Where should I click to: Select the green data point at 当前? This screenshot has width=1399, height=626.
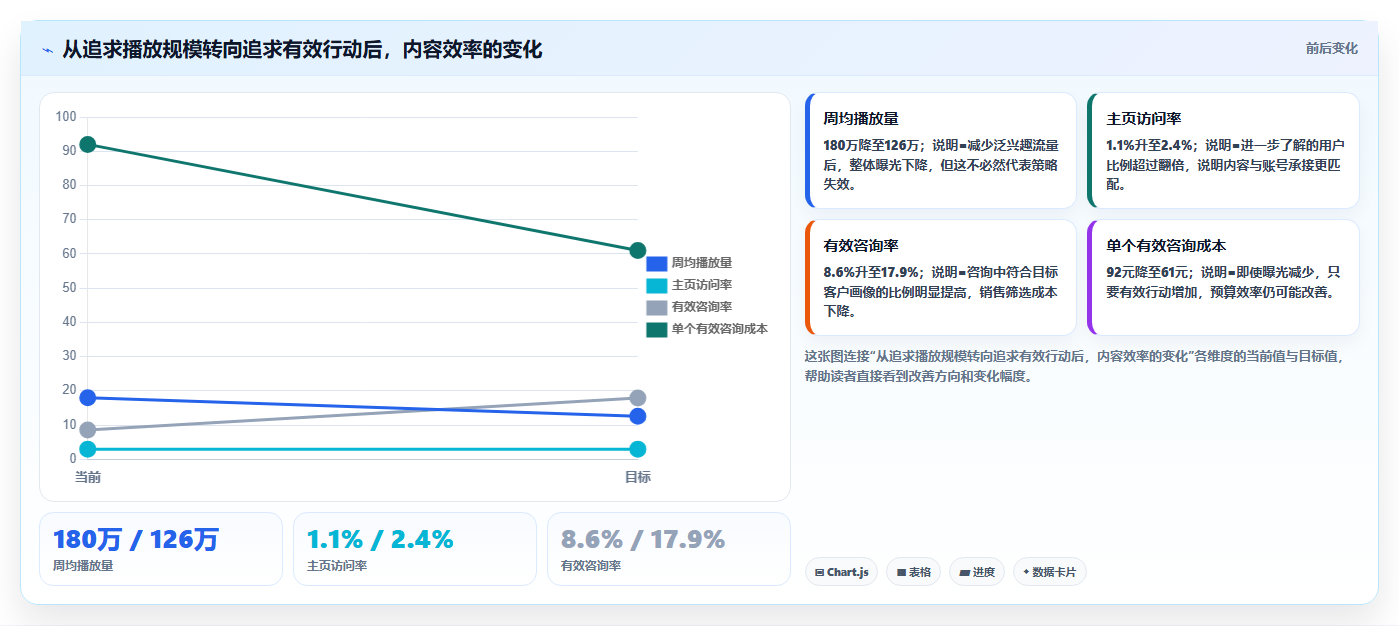[x=88, y=145]
